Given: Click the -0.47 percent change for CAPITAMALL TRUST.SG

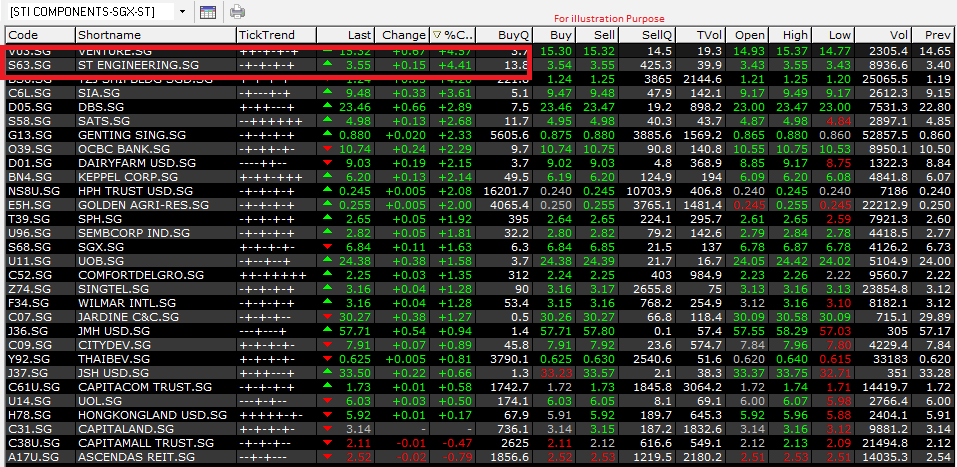Looking at the screenshot, I should 457,443.
